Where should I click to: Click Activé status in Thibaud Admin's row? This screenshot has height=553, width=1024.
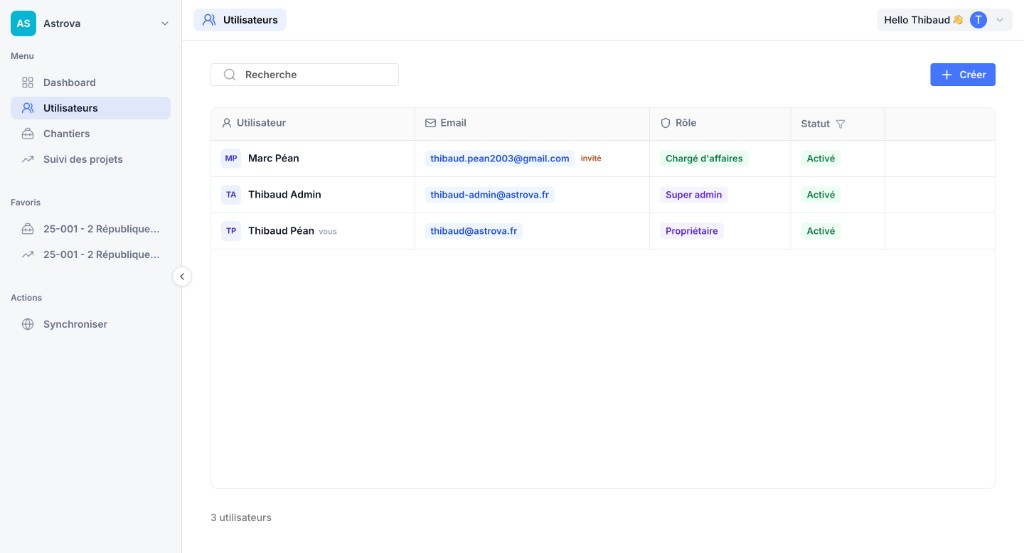[821, 195]
